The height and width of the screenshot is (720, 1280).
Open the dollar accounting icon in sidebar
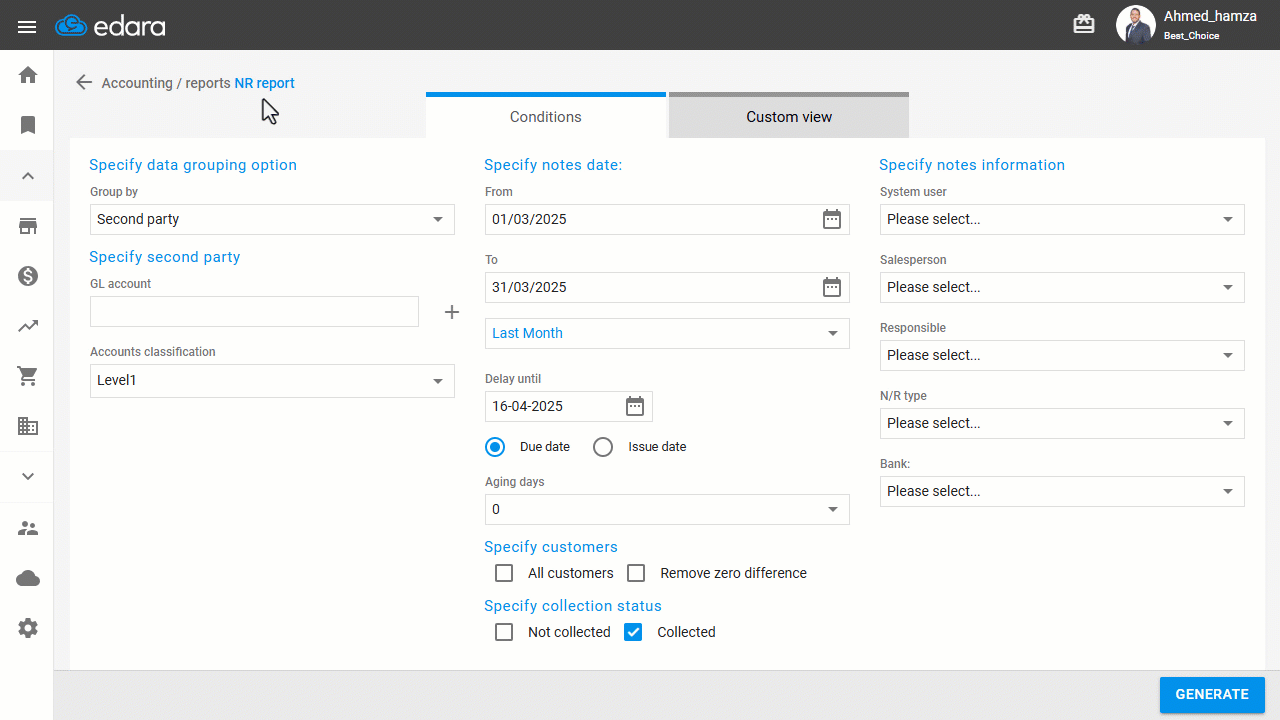28,276
